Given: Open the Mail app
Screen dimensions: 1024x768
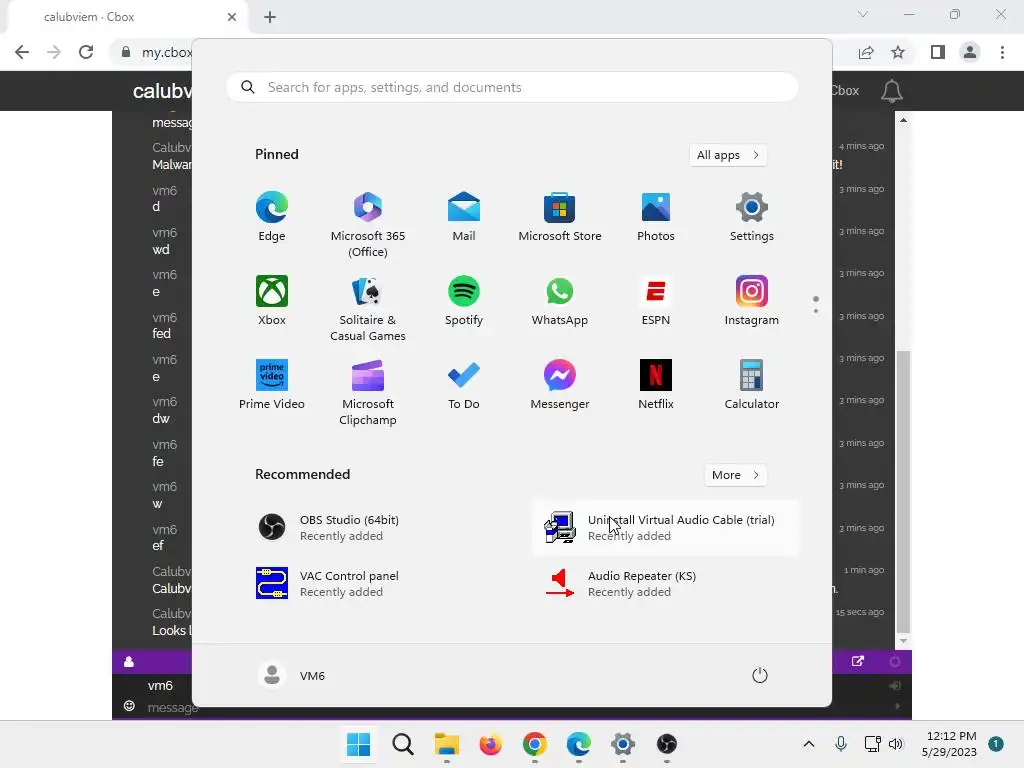Looking at the screenshot, I should (x=464, y=217).
